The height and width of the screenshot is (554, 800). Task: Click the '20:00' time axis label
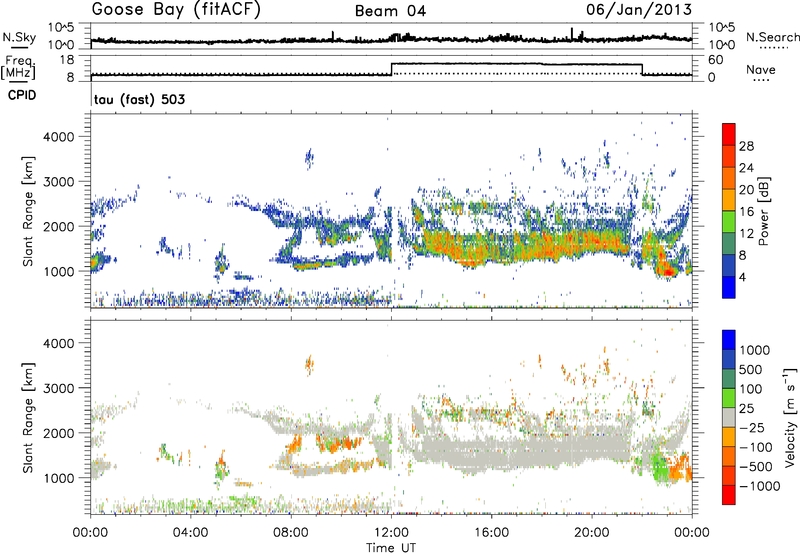coord(592,532)
